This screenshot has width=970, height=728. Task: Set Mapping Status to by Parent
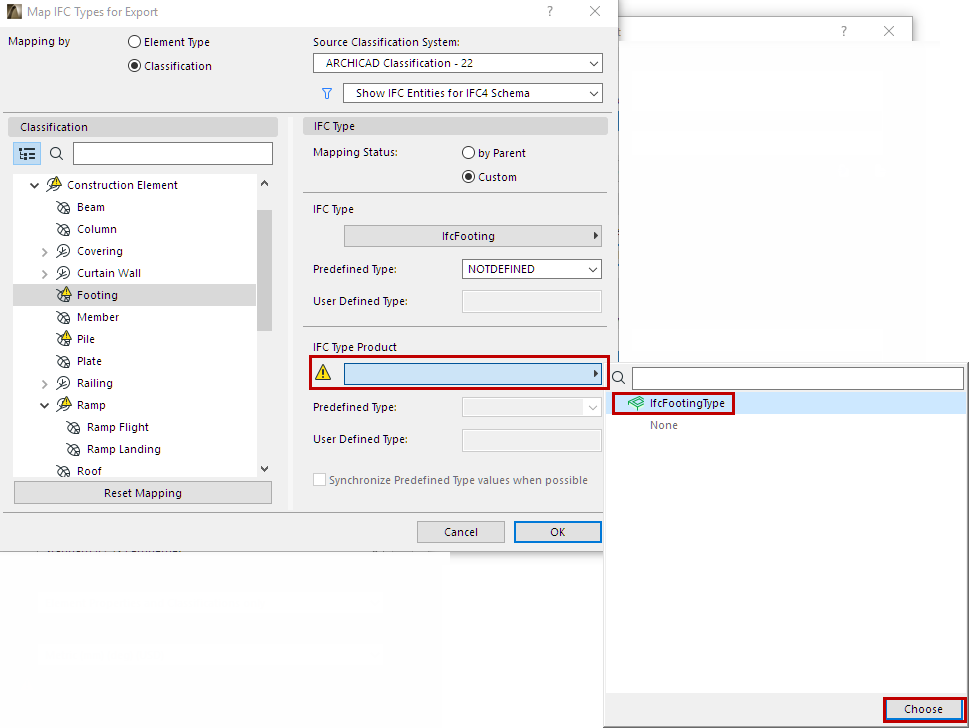pyautogui.click(x=468, y=153)
